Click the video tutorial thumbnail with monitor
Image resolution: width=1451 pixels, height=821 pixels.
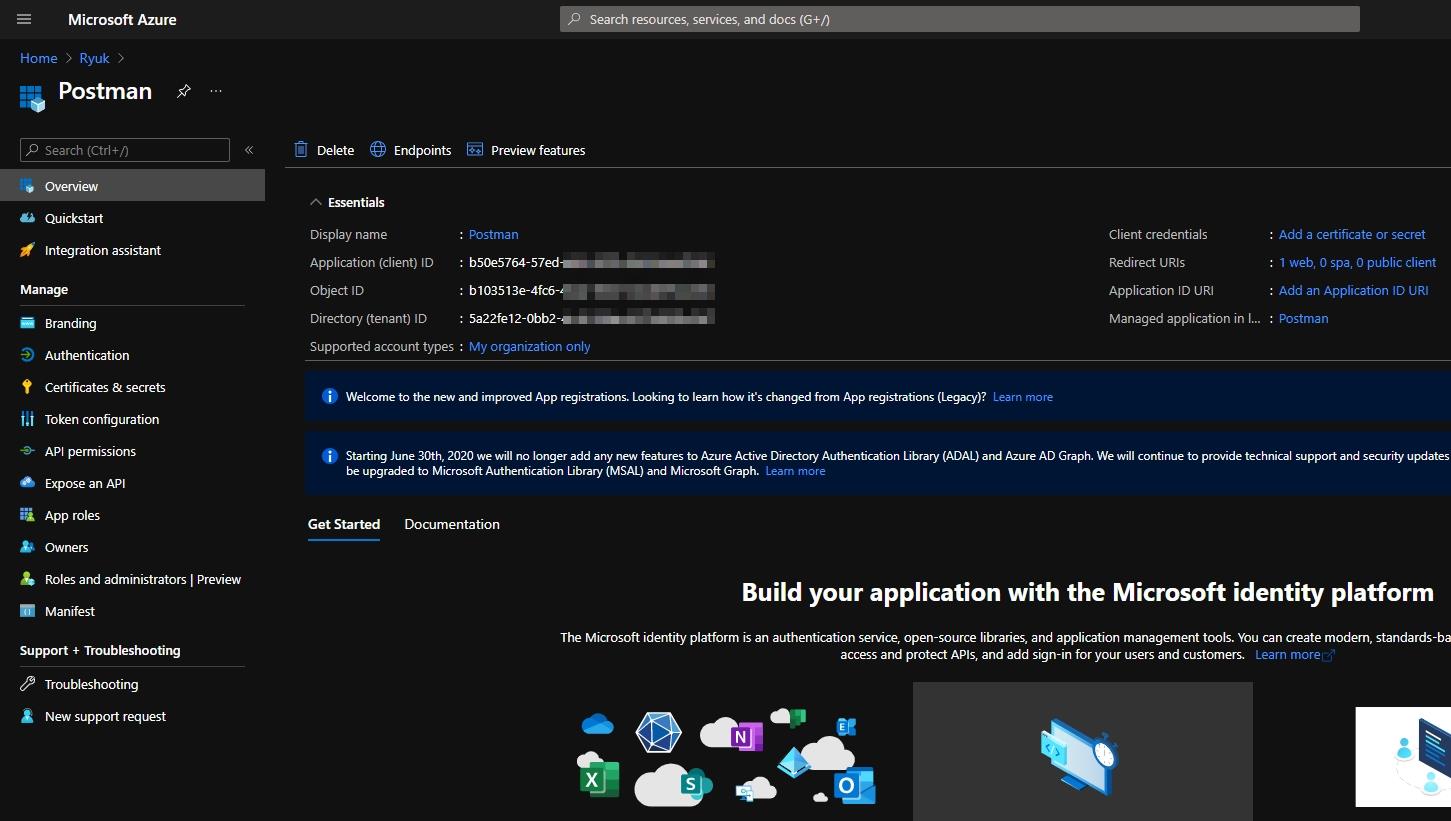click(x=1083, y=751)
